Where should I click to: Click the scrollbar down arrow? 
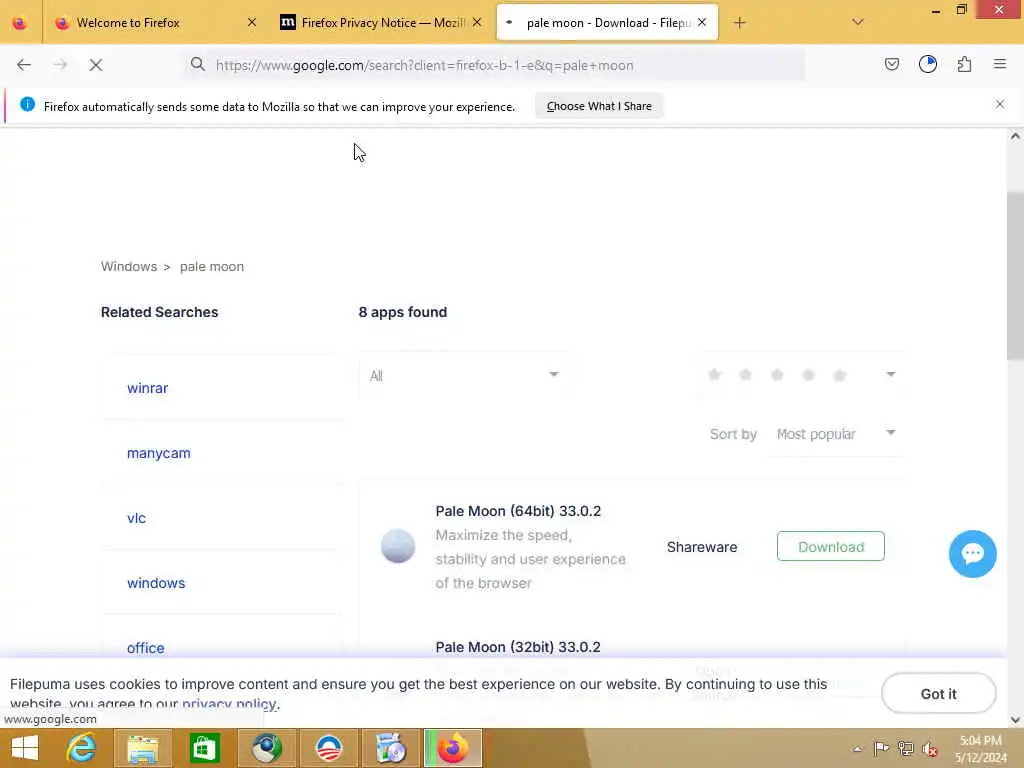point(1015,720)
